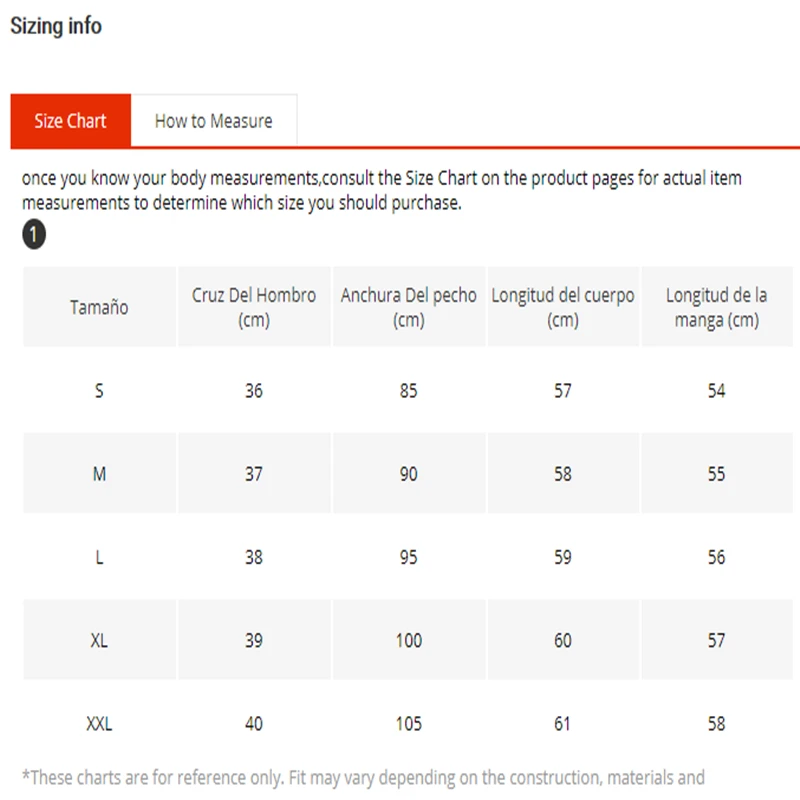This screenshot has height=800, width=800.
Task: Click the Sizing info heading
Action: [56, 26]
